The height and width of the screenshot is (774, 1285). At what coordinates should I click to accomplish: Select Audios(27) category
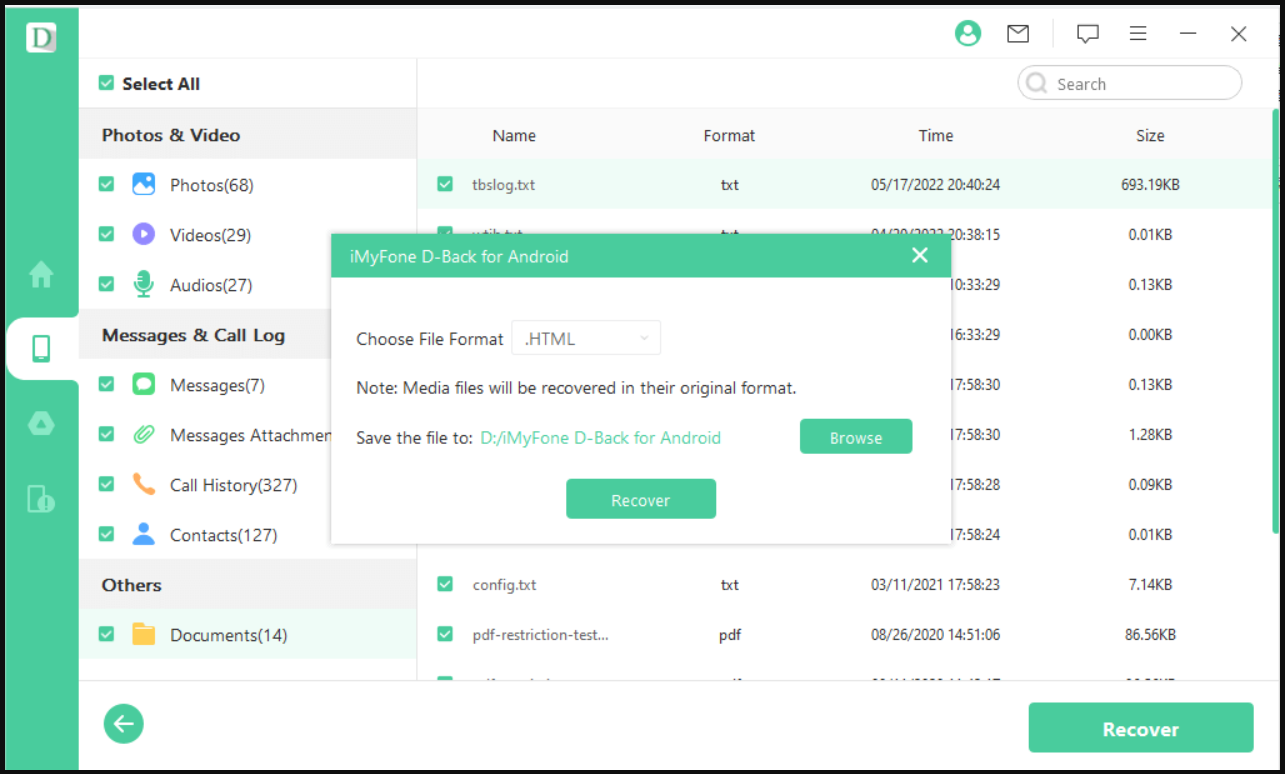coord(210,285)
